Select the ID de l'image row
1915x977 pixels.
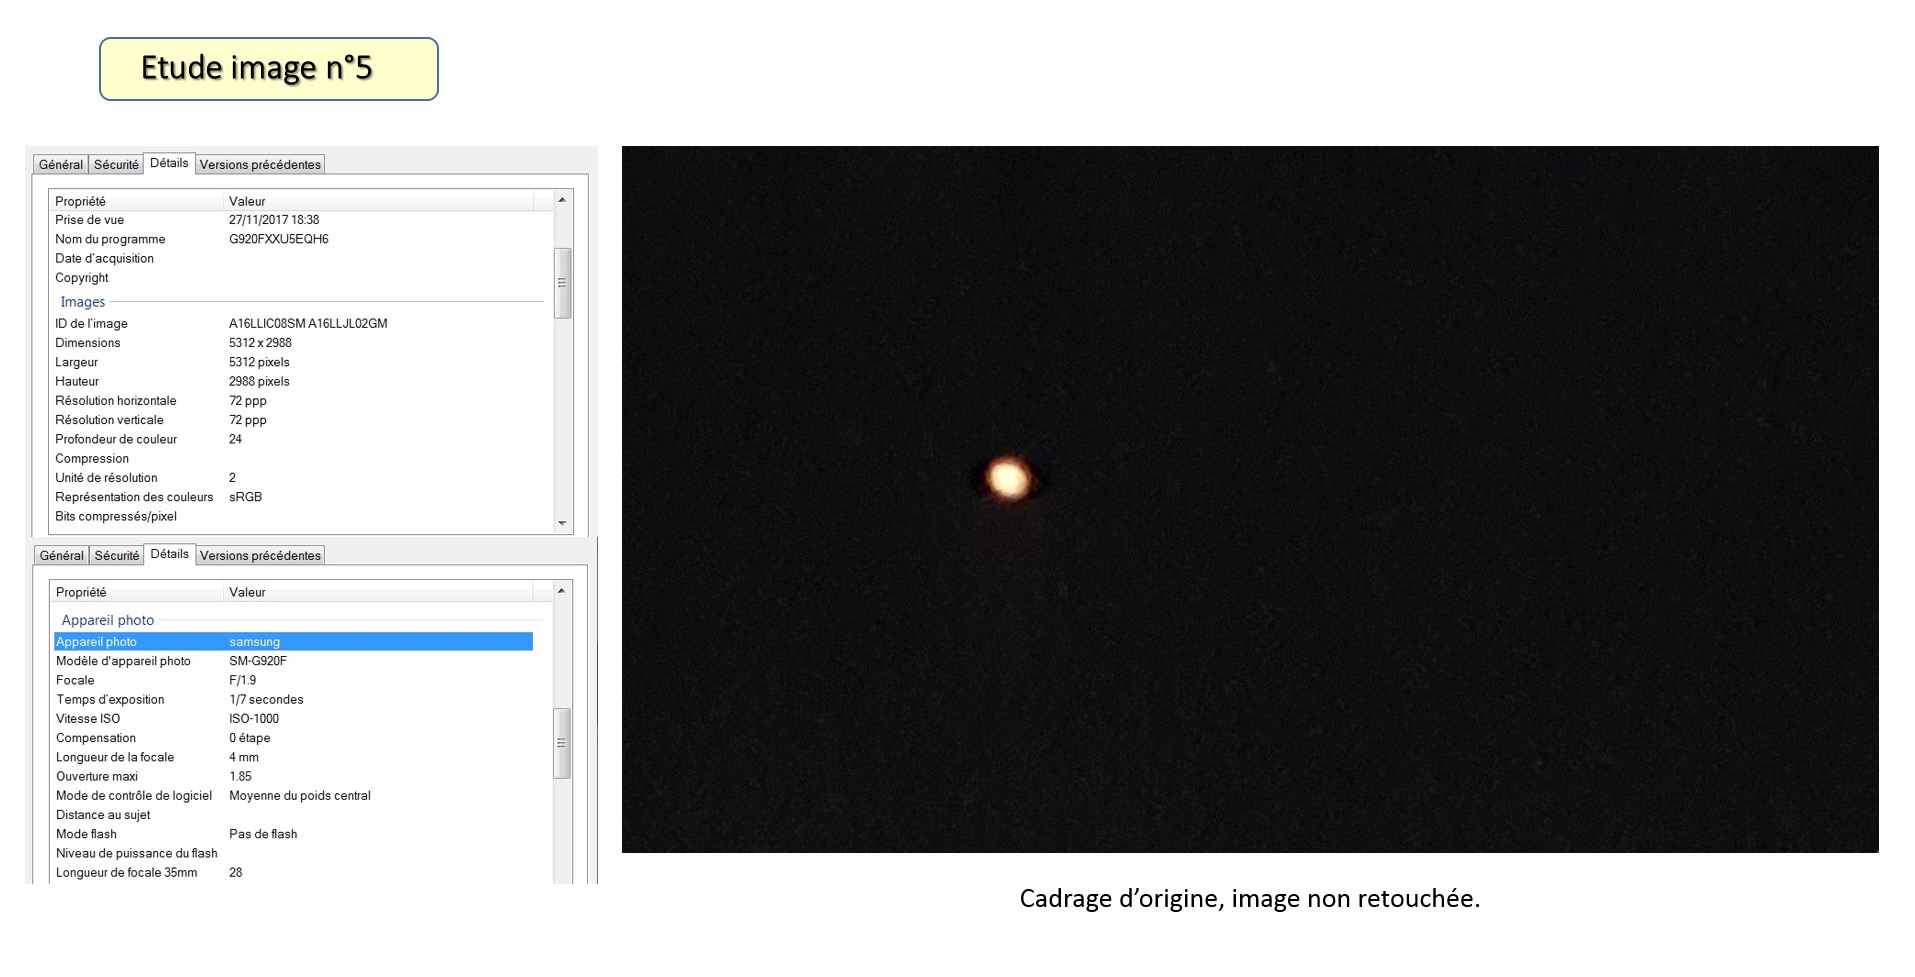[x=293, y=324]
